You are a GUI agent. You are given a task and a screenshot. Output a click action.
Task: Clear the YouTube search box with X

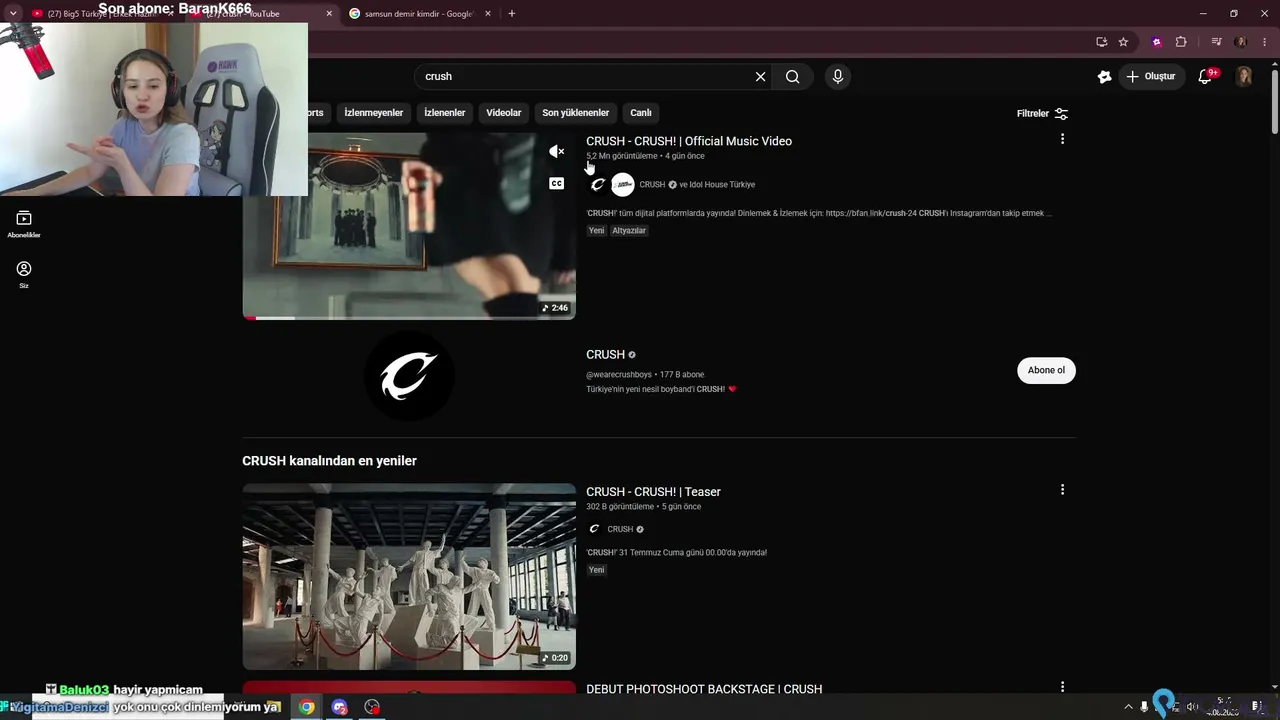[x=760, y=77]
